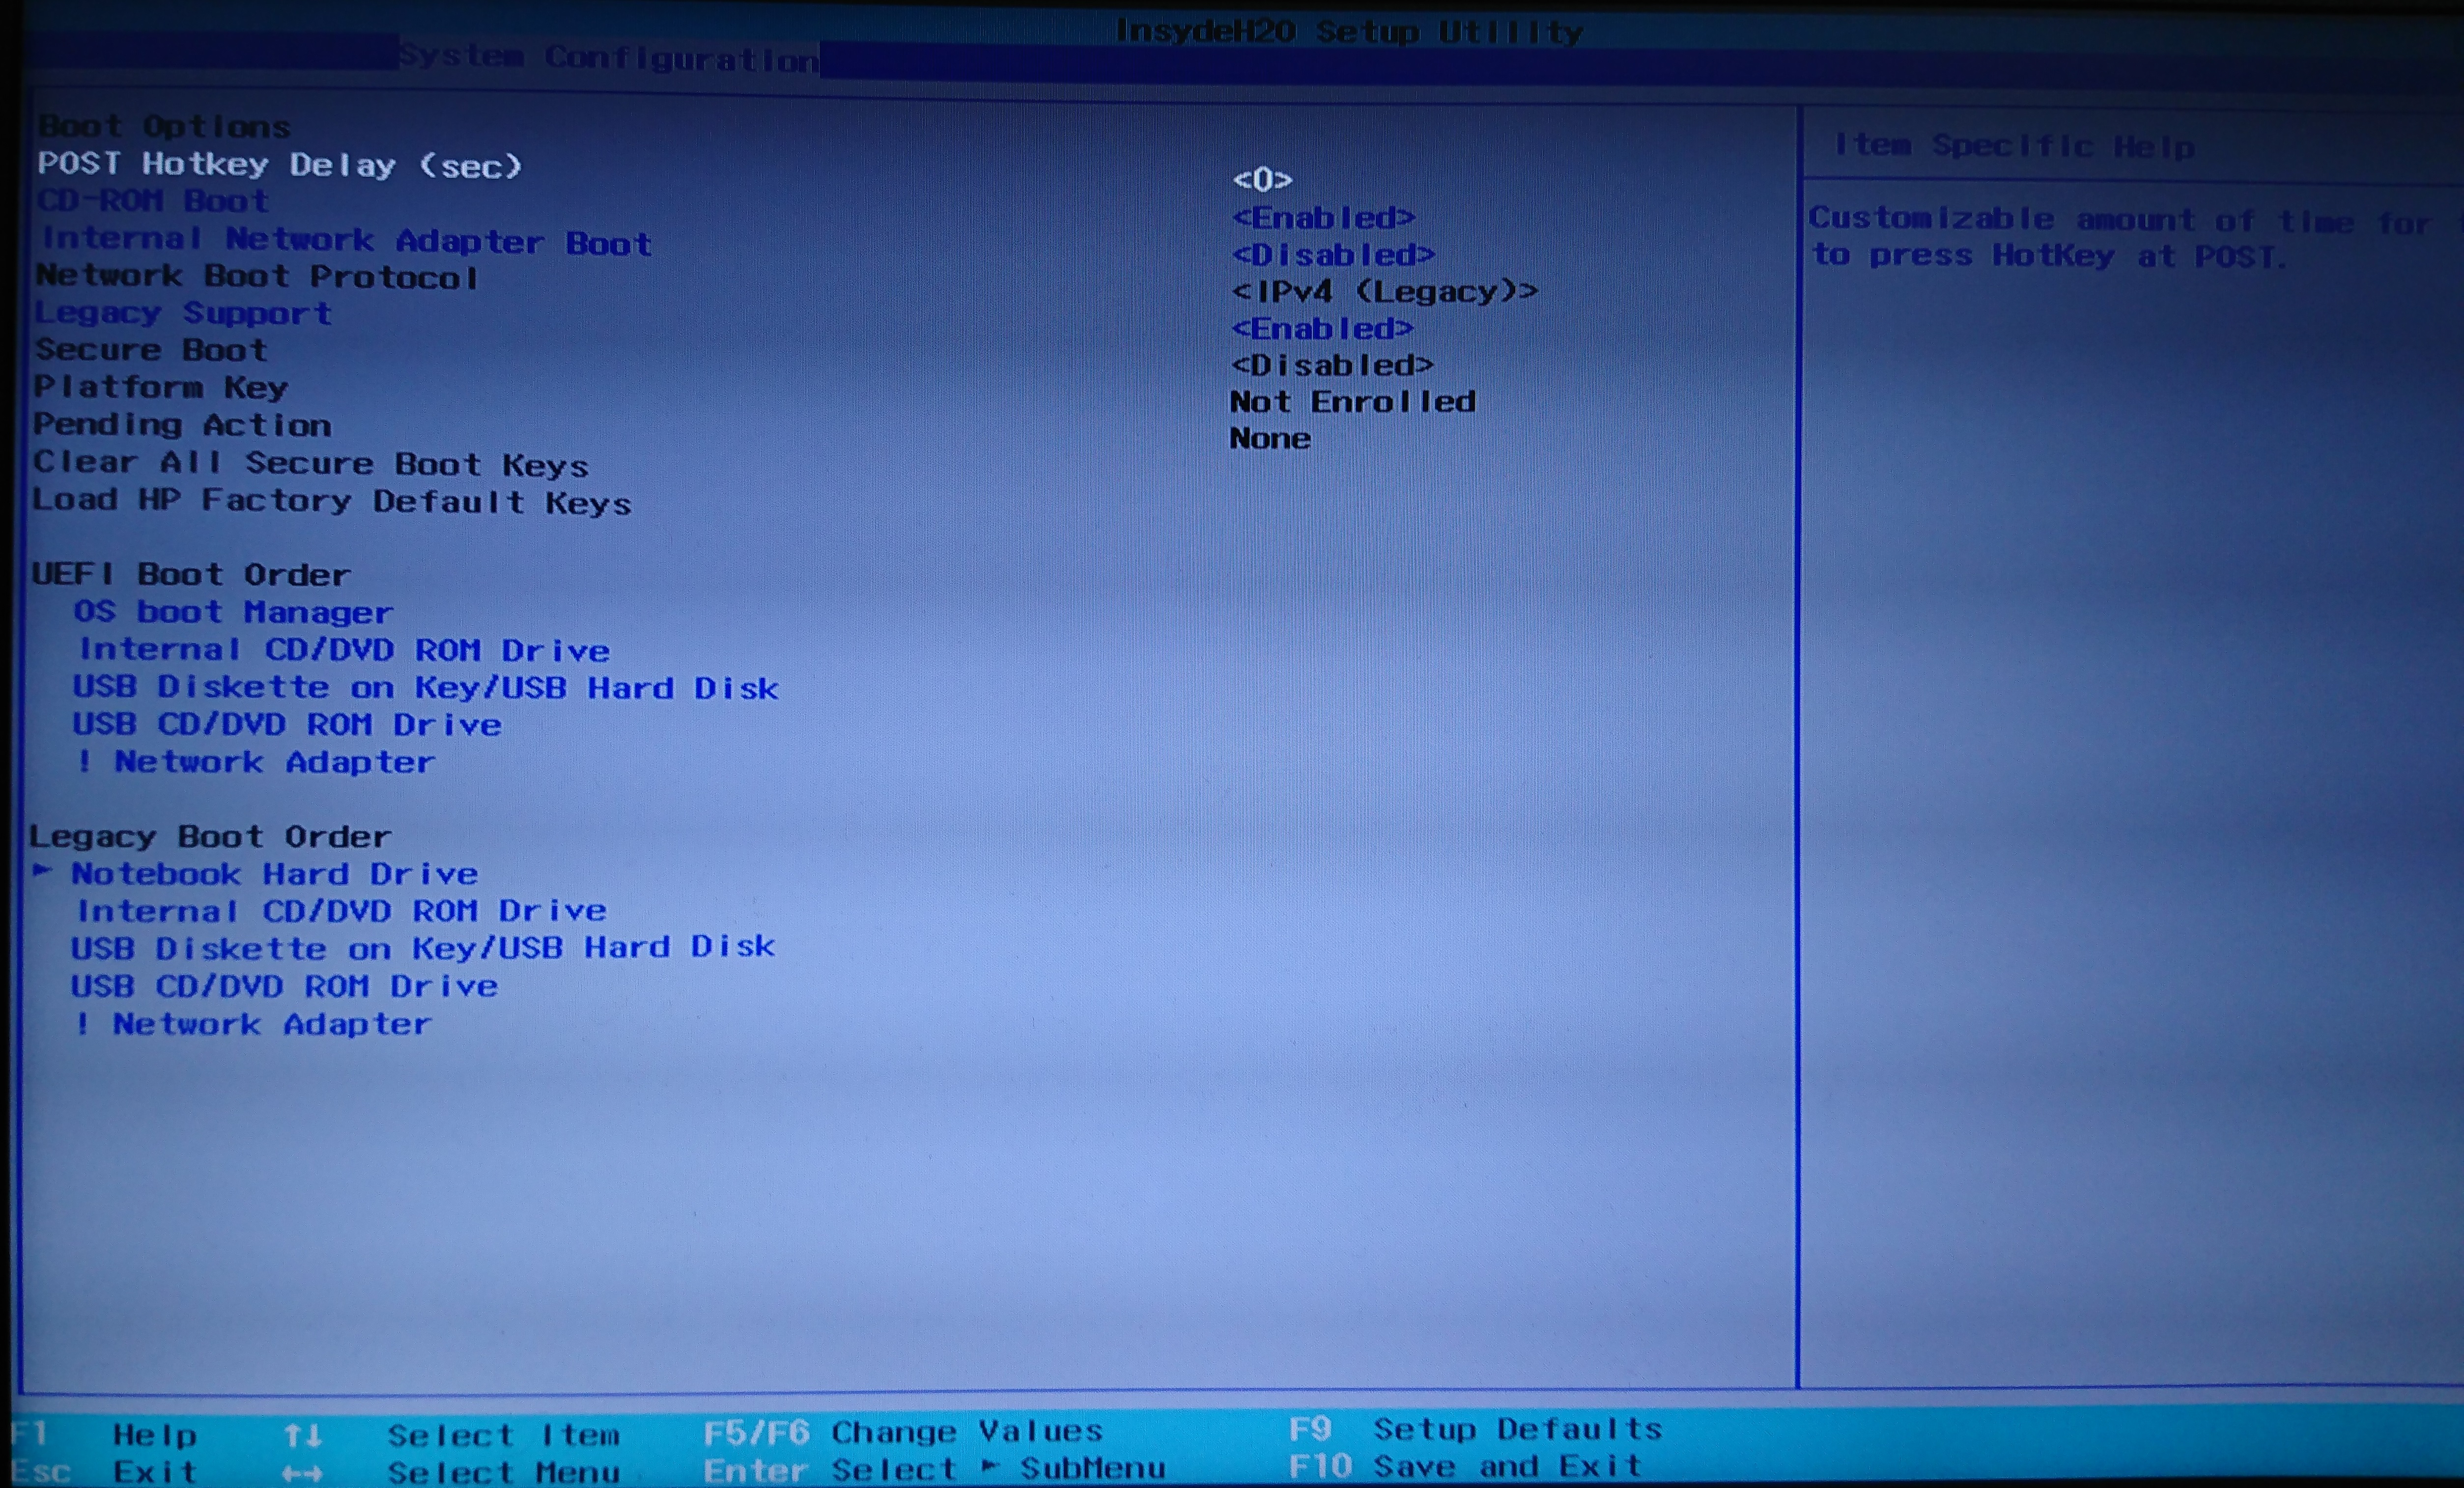Toggle Legacy Support Enabled value
The image size is (2464, 1488).
click(1322, 328)
